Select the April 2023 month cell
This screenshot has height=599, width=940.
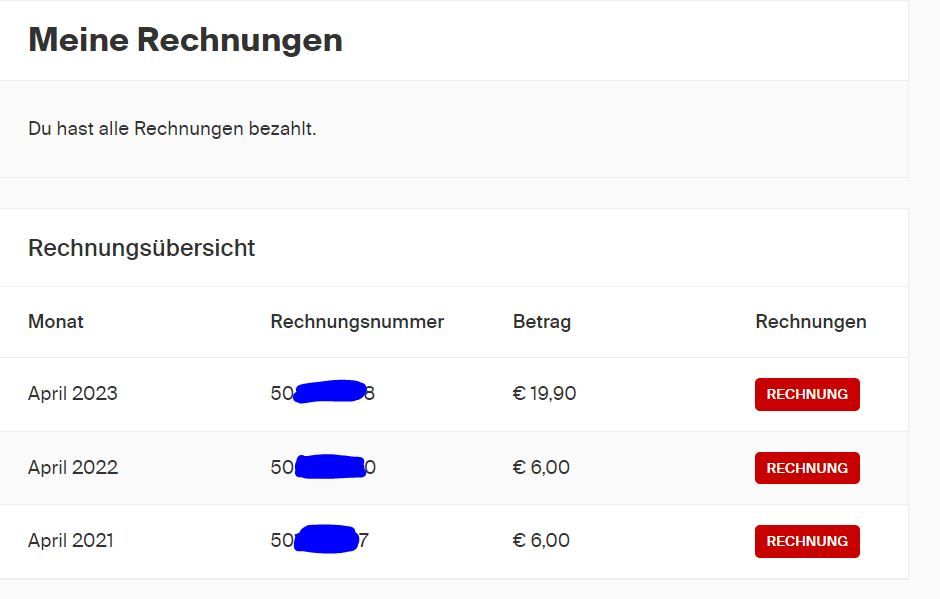(73, 393)
